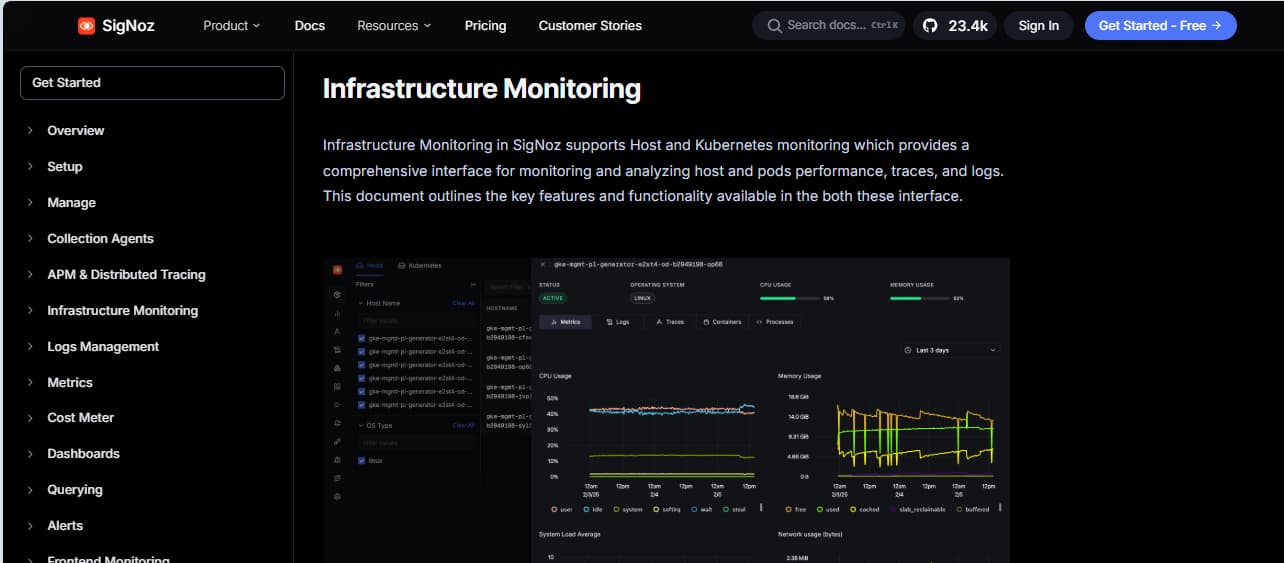Expand the Metrics section chevron
Image resolution: width=1284 pixels, height=563 pixels.
pos(30,383)
